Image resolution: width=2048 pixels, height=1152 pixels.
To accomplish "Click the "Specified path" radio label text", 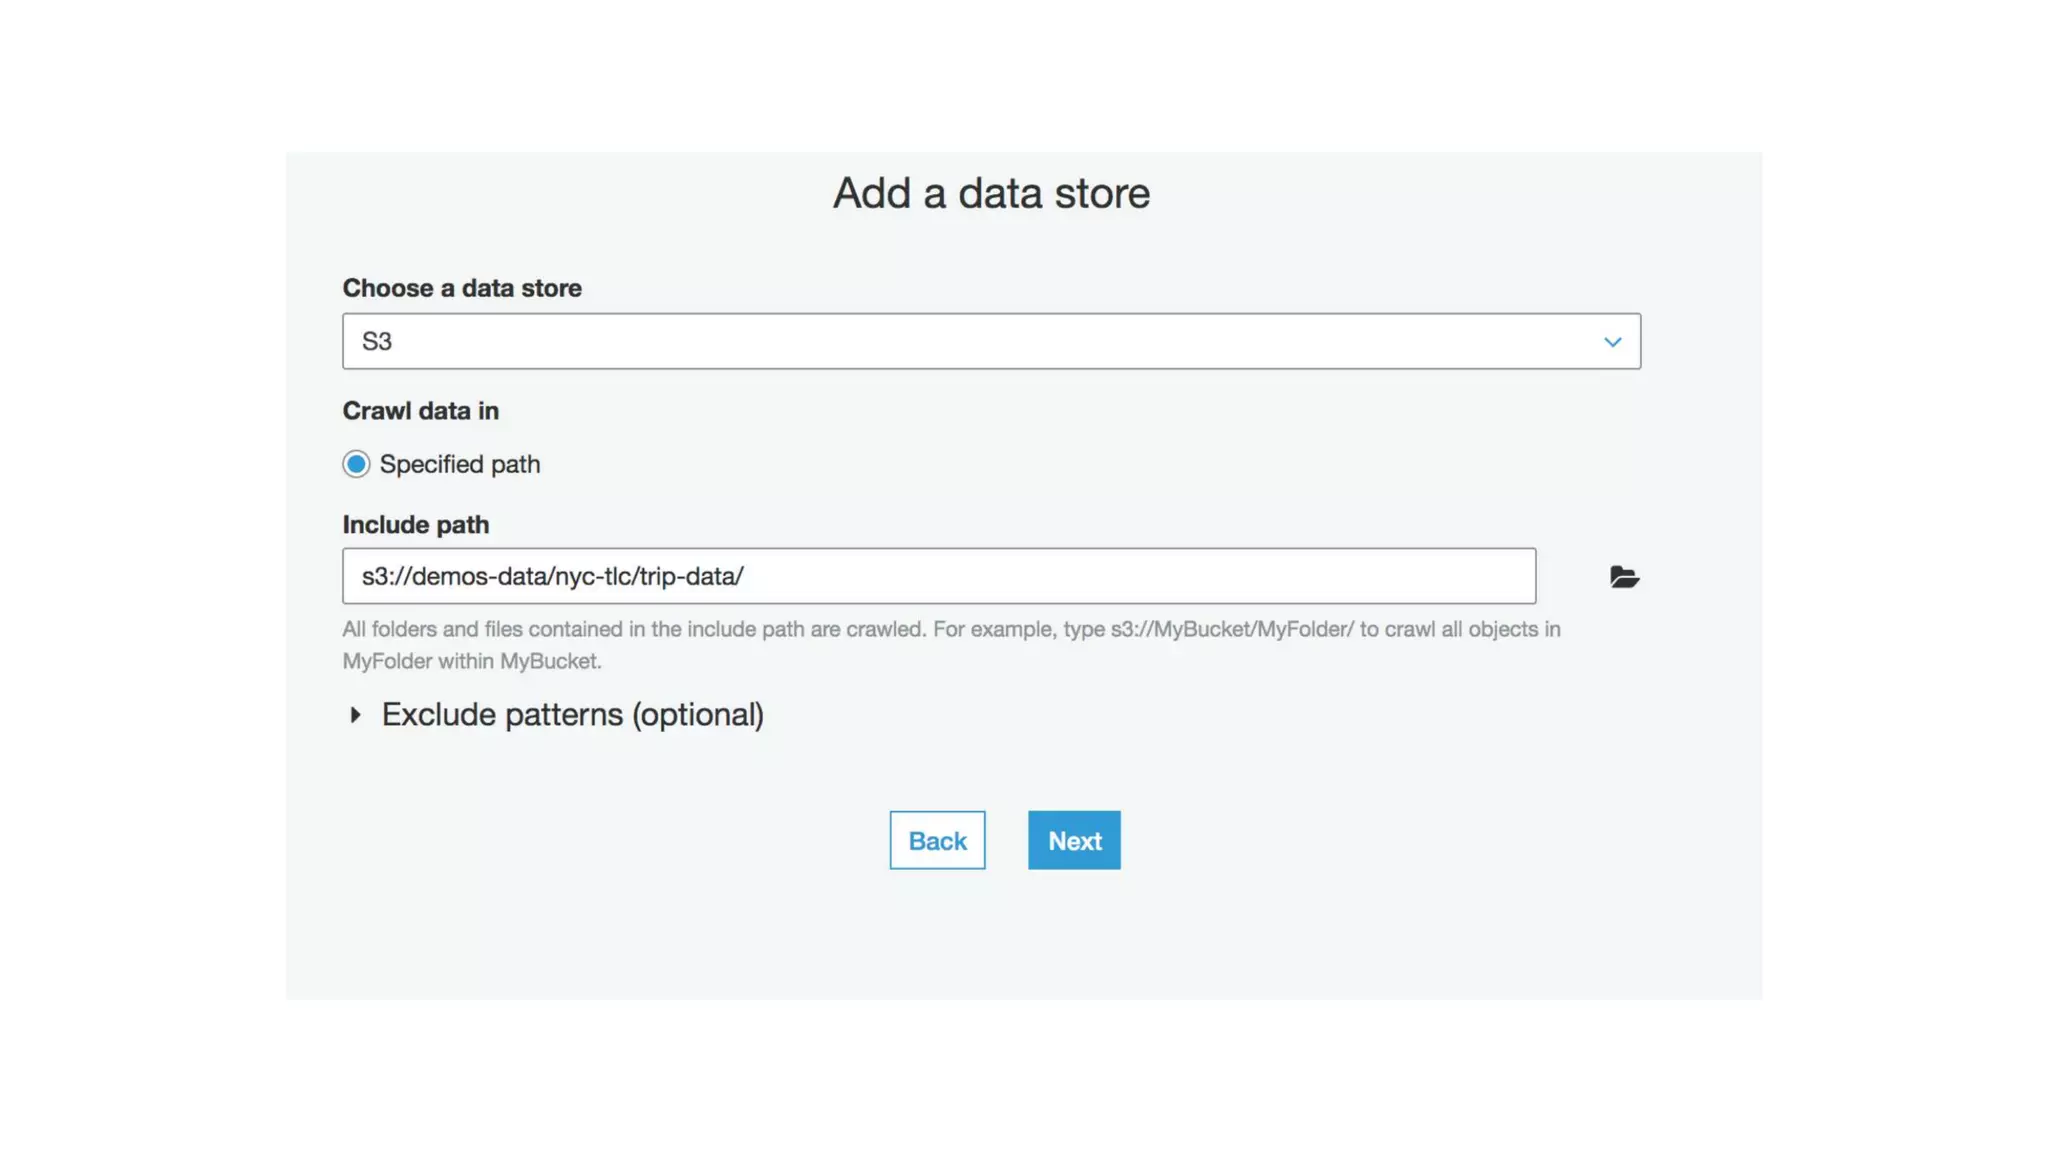I will (x=459, y=464).
